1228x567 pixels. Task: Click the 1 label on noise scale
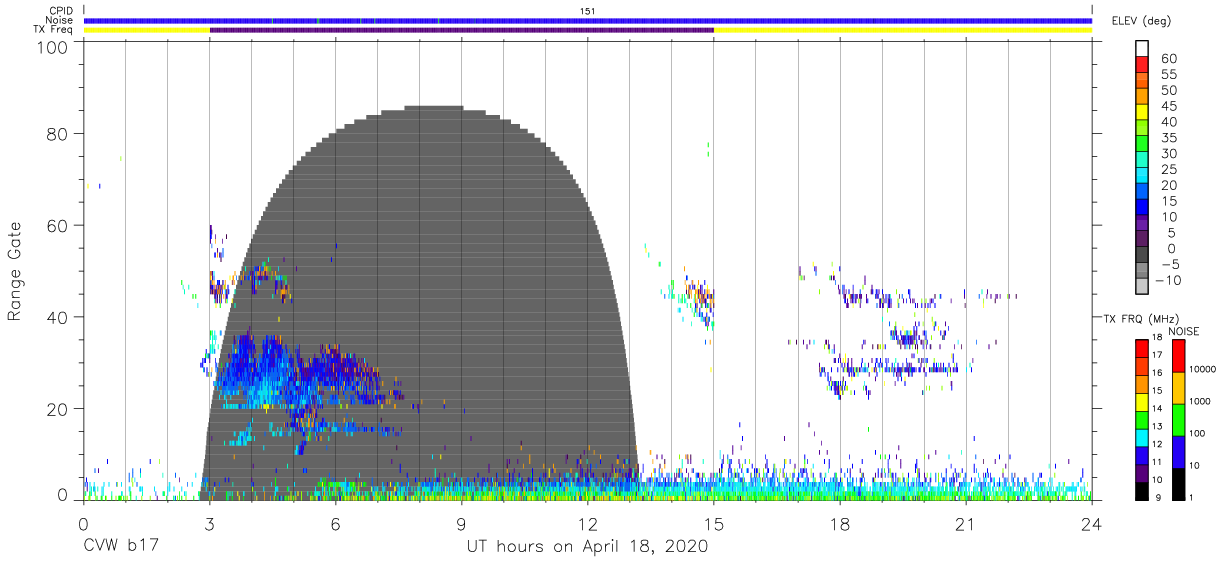click(1192, 497)
